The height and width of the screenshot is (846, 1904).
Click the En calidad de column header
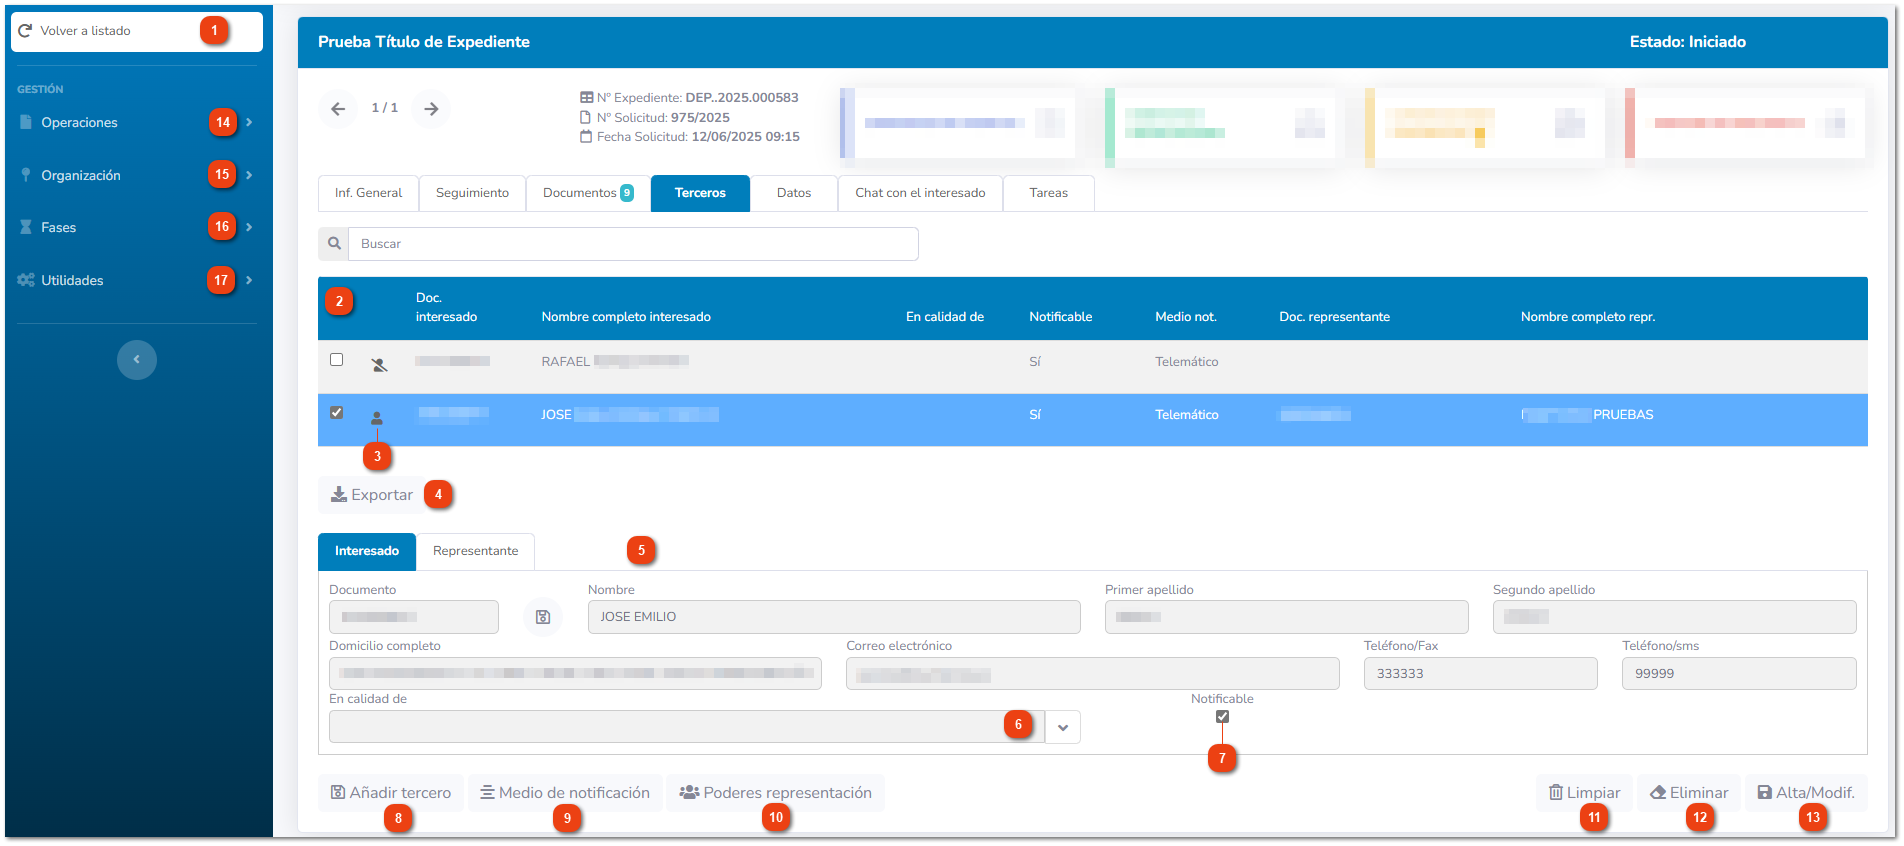pyautogui.click(x=945, y=317)
